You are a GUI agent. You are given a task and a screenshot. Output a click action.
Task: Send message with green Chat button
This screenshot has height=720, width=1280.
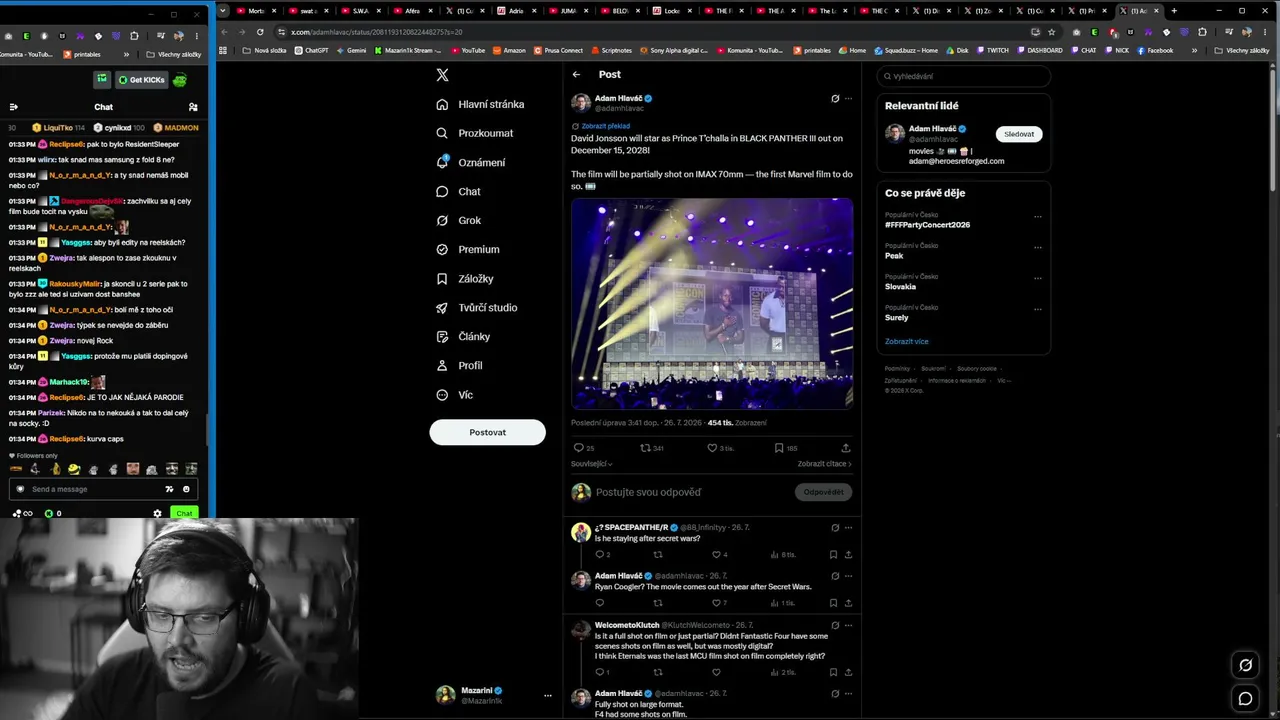tap(184, 513)
